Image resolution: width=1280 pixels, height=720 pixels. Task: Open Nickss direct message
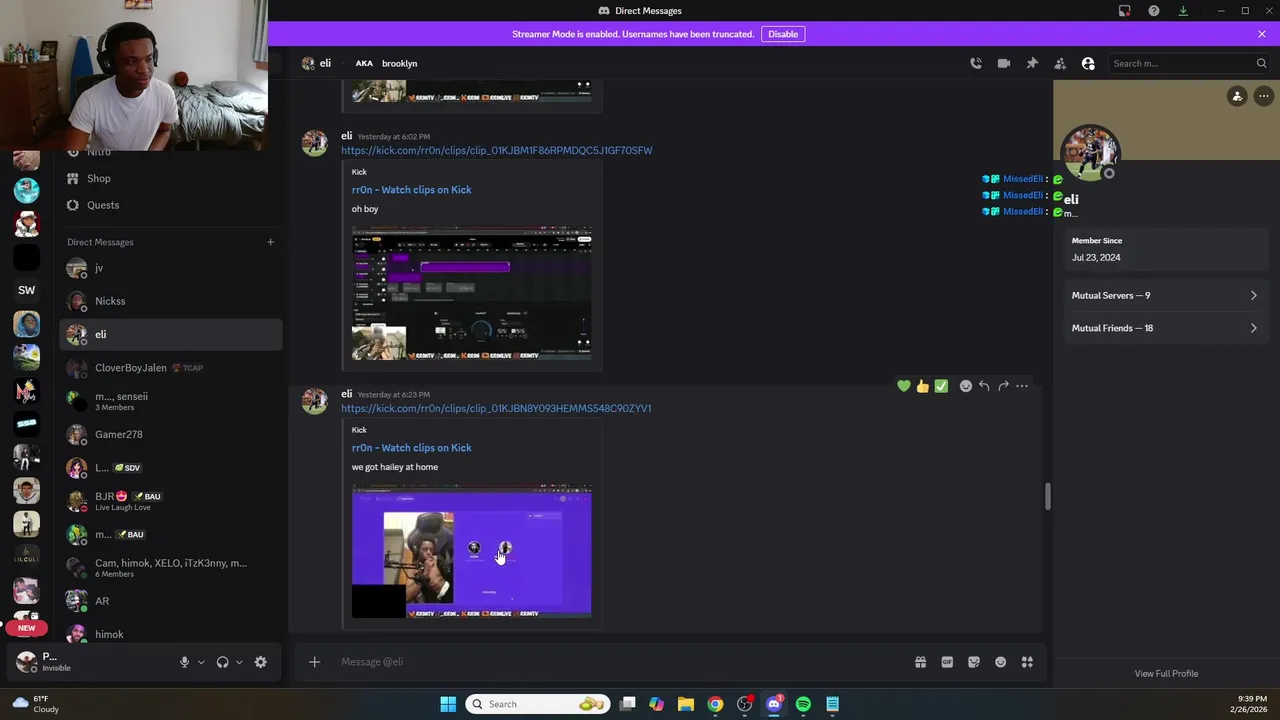coord(171,301)
